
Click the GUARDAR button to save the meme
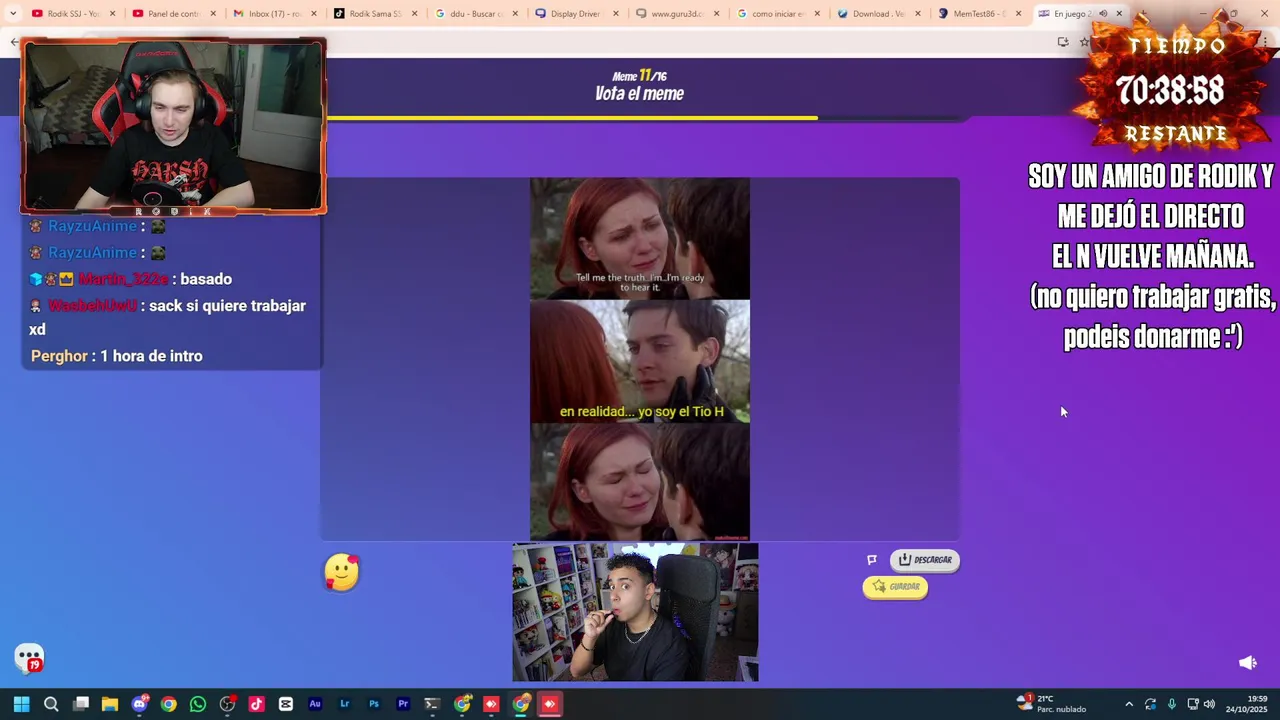(895, 587)
